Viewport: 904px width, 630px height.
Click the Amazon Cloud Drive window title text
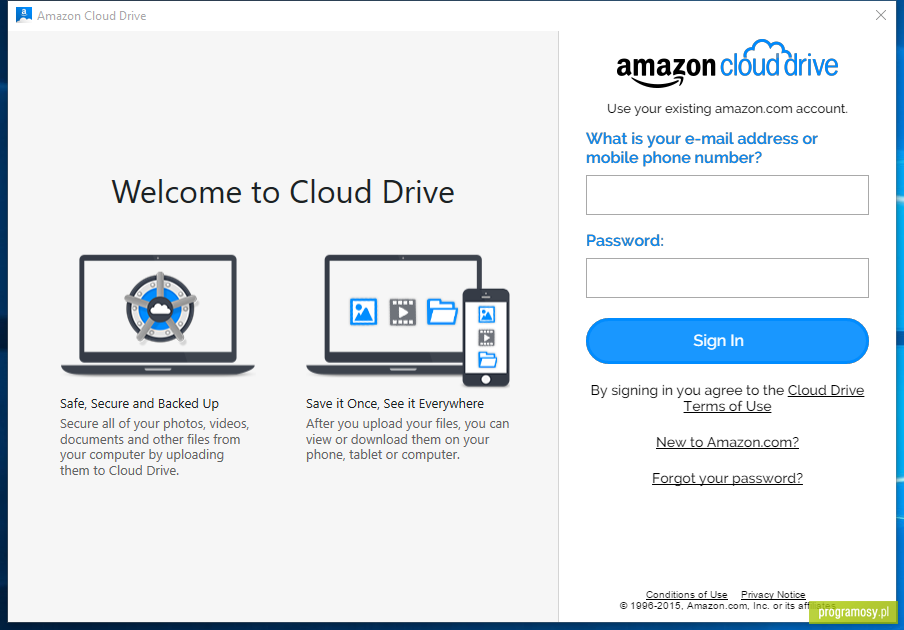(x=92, y=16)
